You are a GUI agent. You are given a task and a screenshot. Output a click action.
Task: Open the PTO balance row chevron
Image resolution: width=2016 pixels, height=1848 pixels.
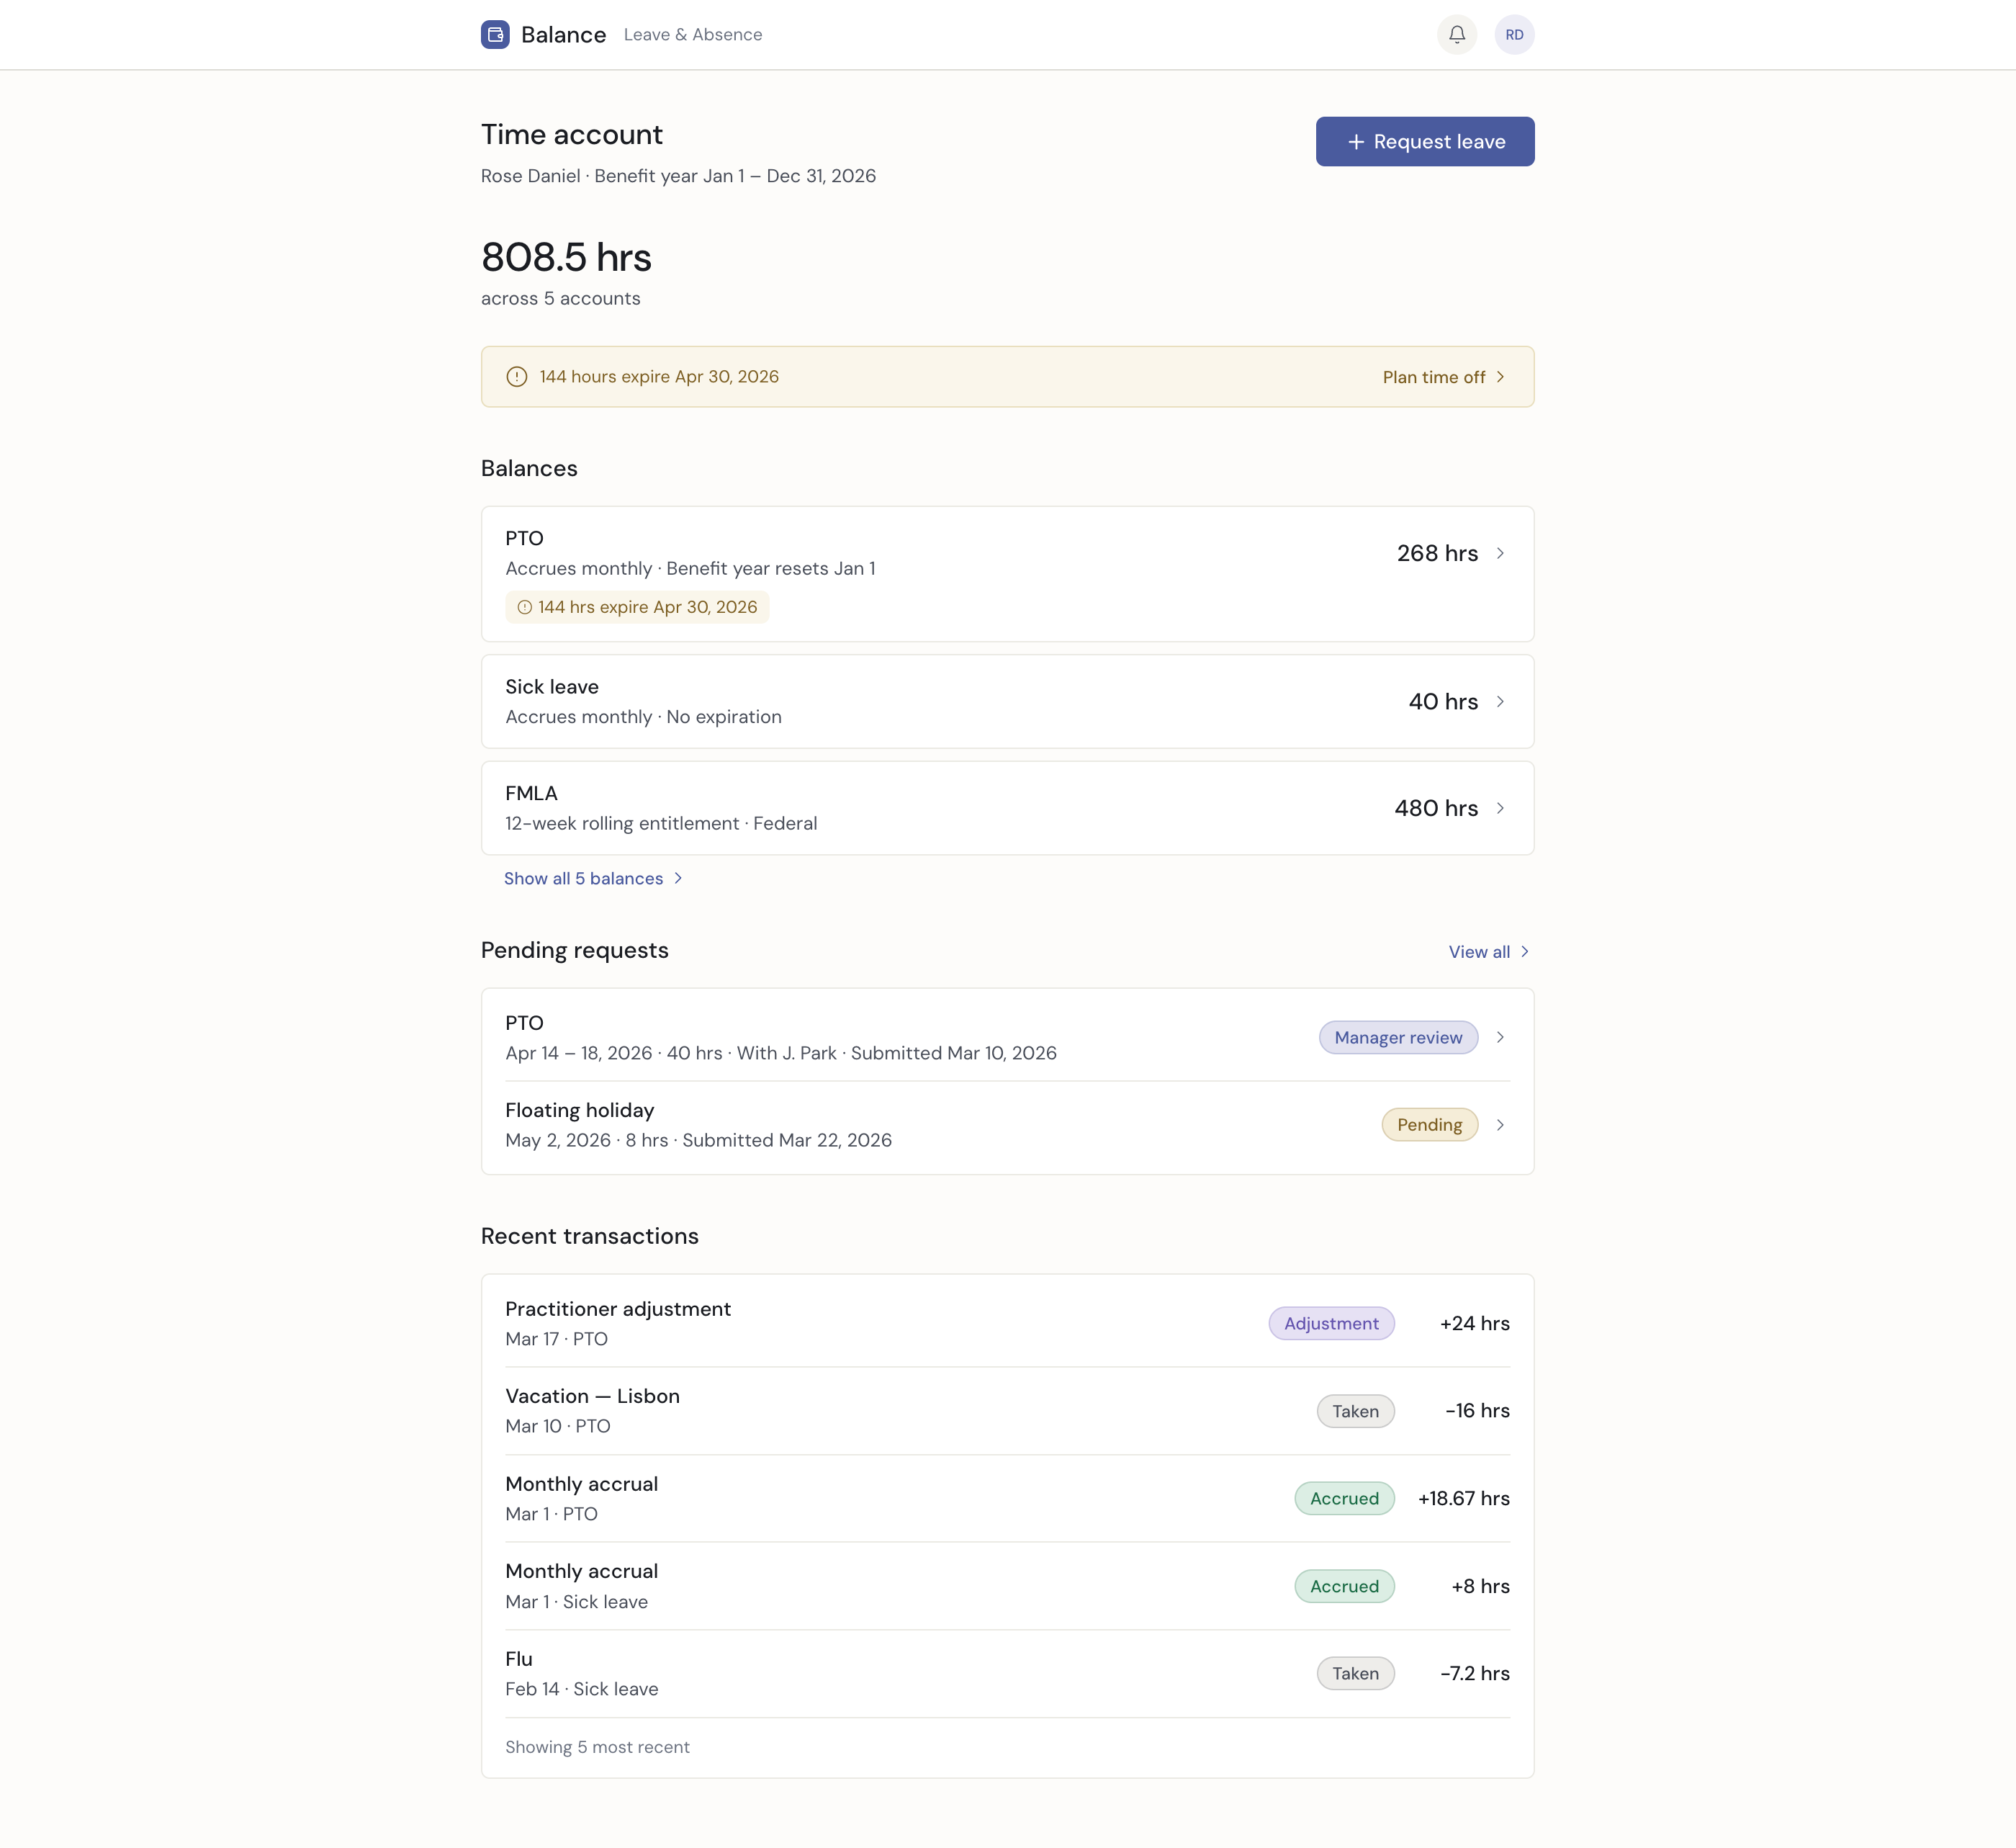tap(1501, 553)
